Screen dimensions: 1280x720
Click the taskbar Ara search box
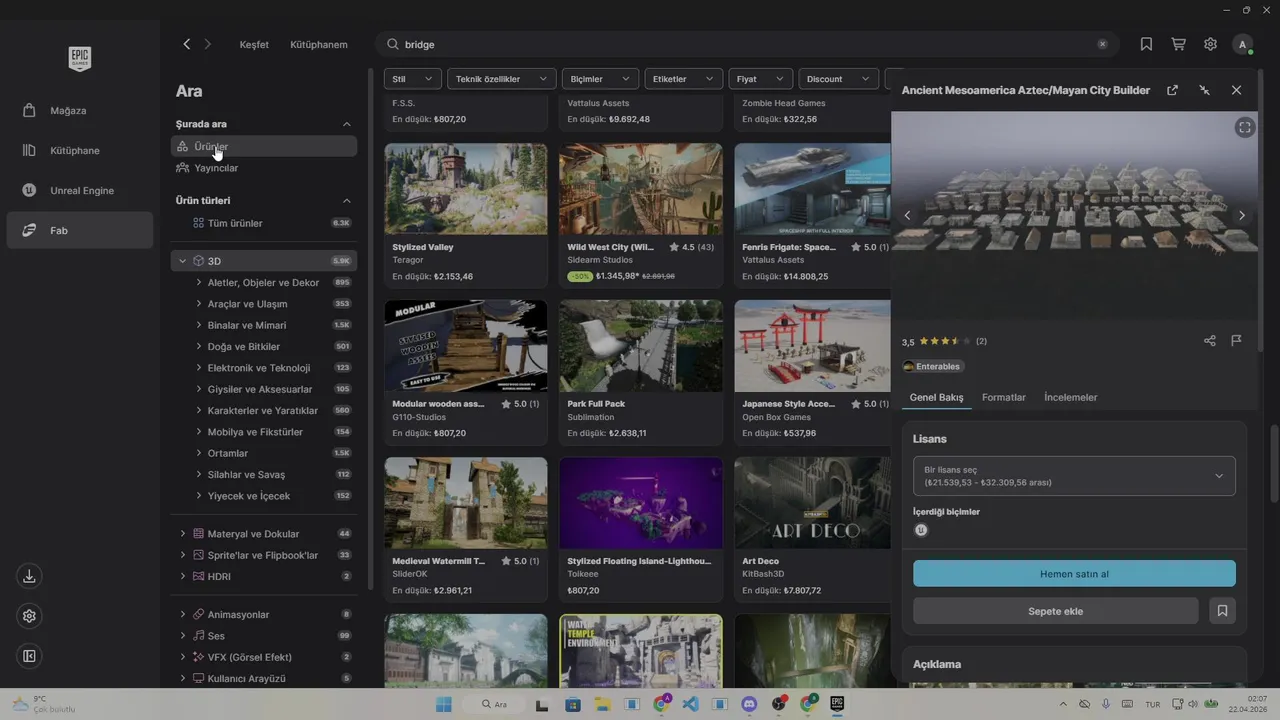(497, 704)
